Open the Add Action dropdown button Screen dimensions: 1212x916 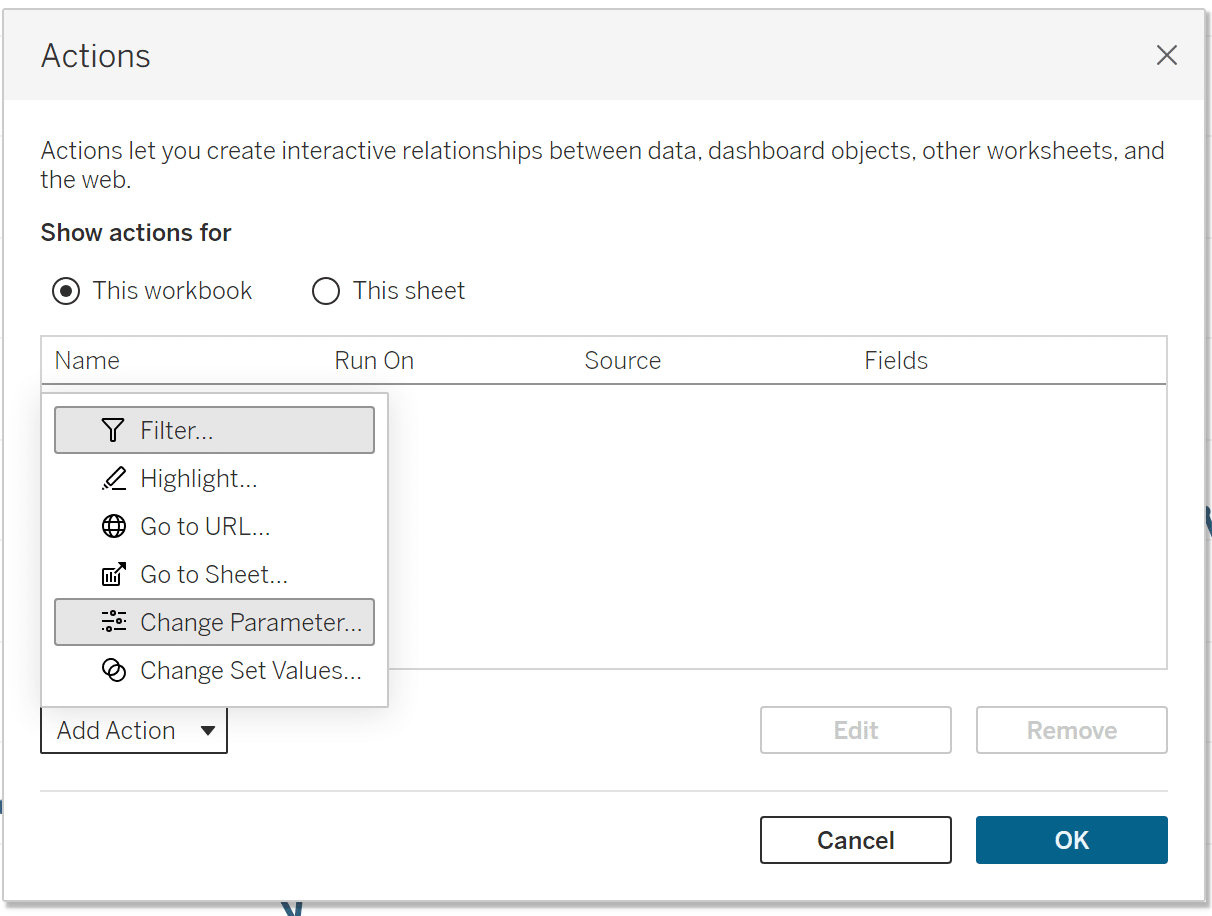(x=134, y=730)
